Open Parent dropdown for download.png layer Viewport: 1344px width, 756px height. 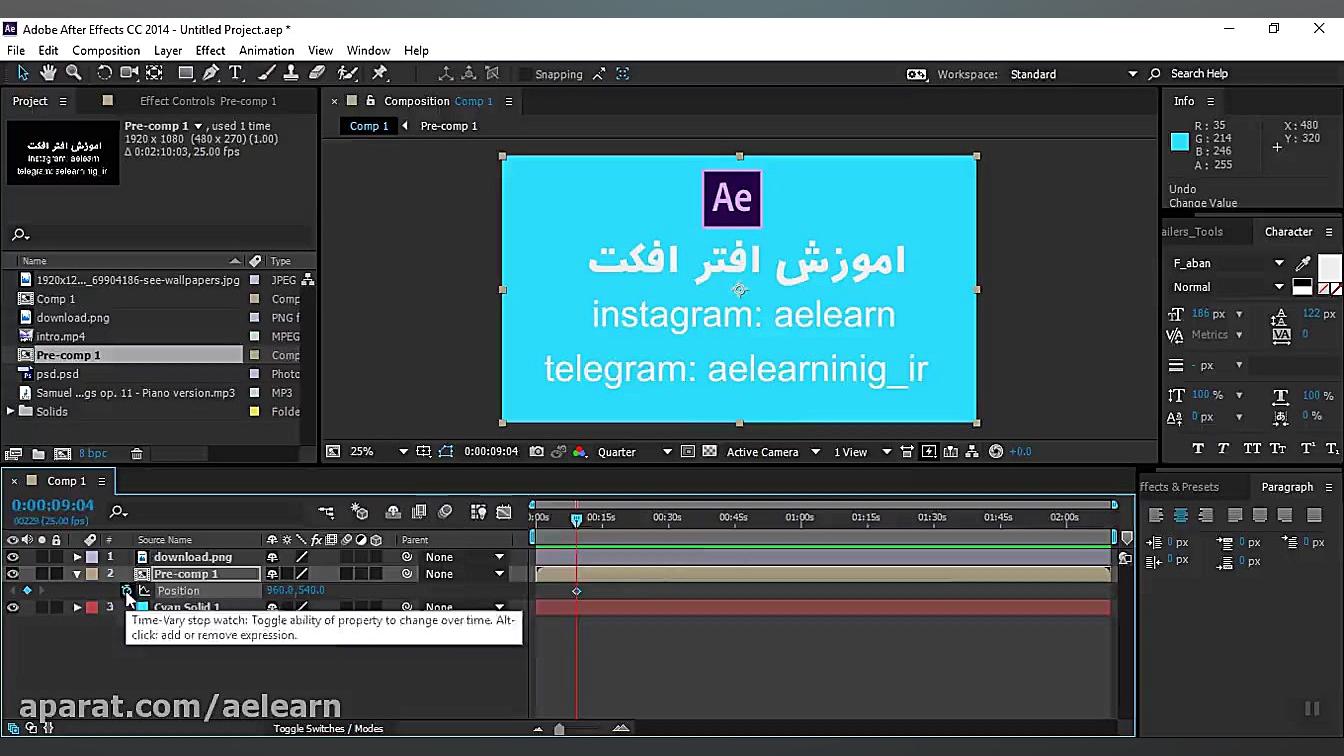point(464,557)
